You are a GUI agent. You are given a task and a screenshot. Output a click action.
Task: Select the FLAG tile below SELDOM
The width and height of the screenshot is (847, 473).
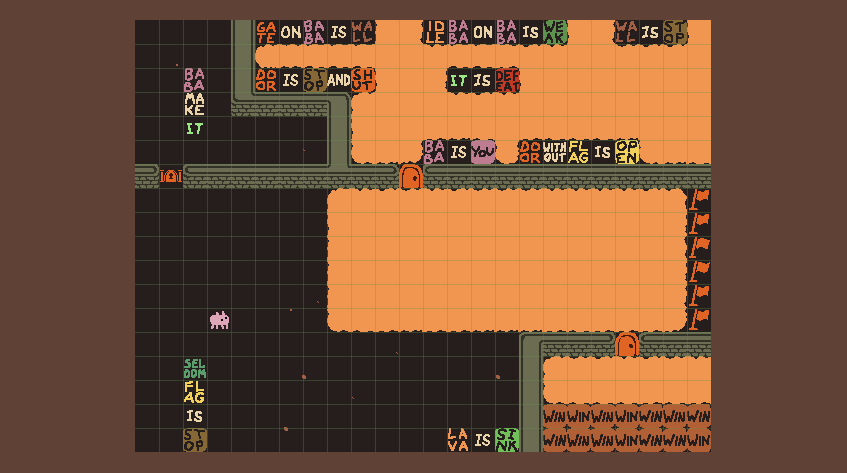coord(194,392)
